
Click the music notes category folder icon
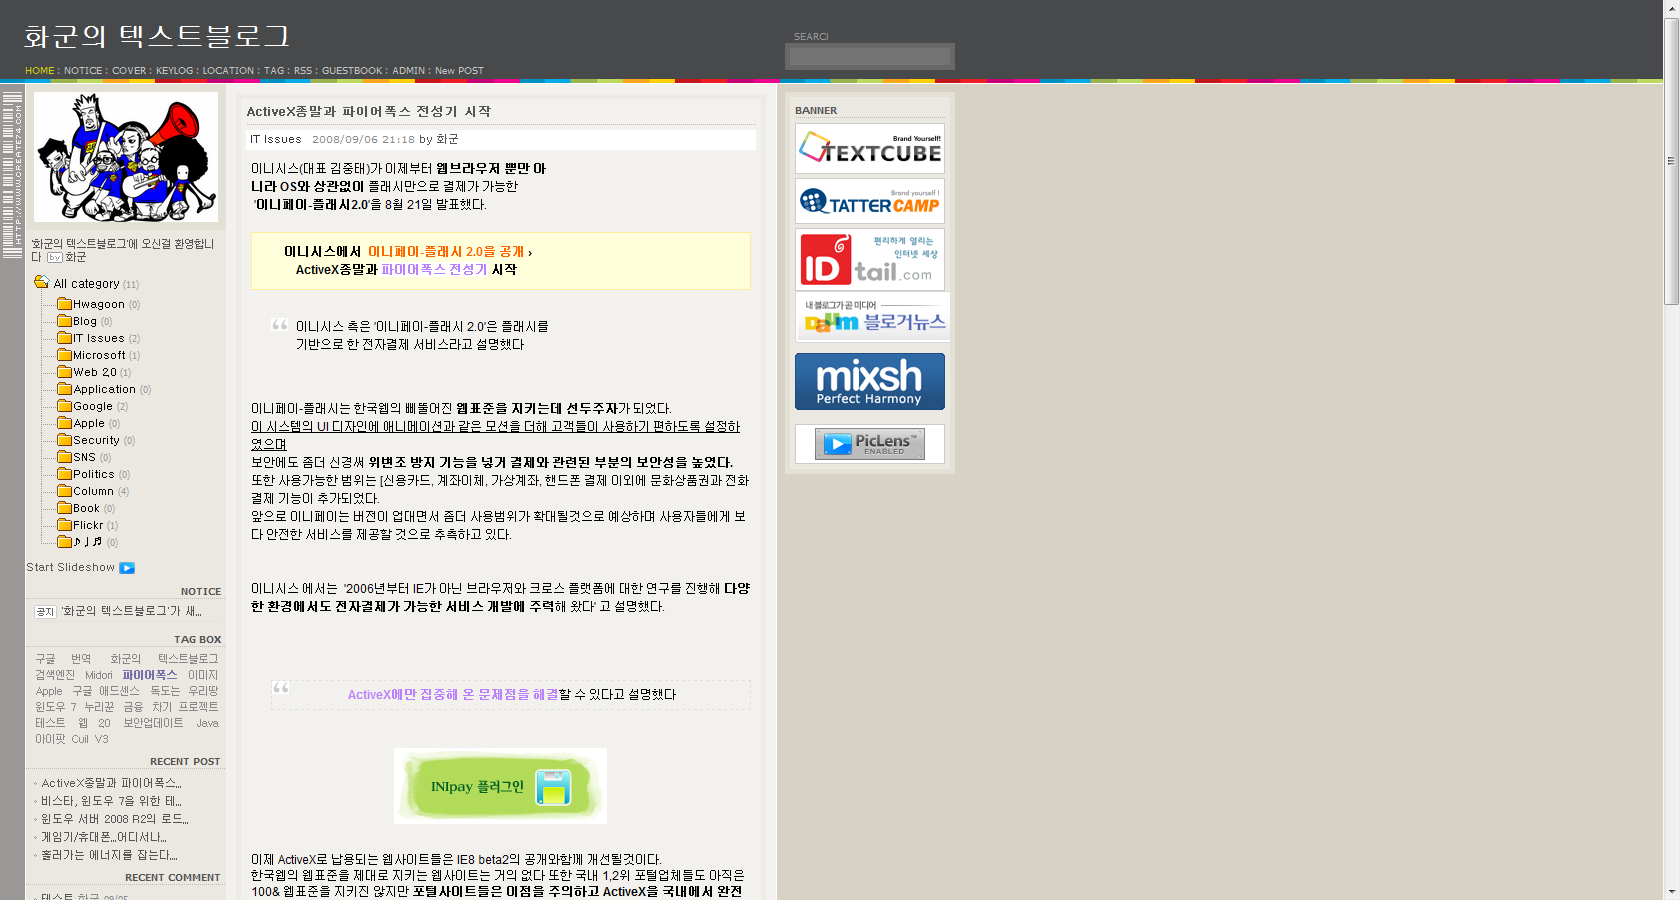point(64,542)
